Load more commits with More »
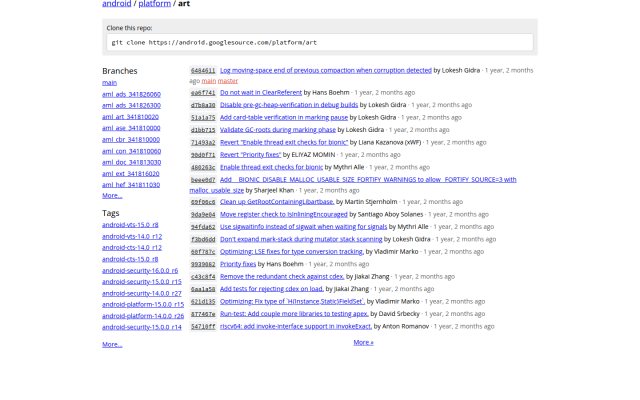 point(363,342)
